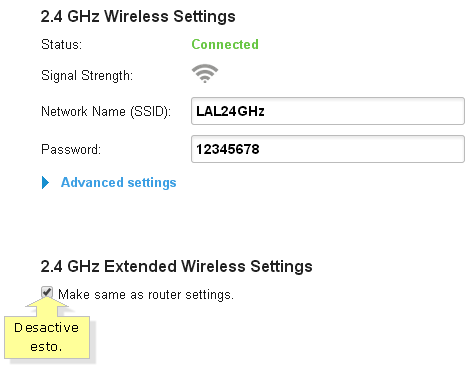
Task: Click the Make same as router settings label
Action: [x=146, y=295]
